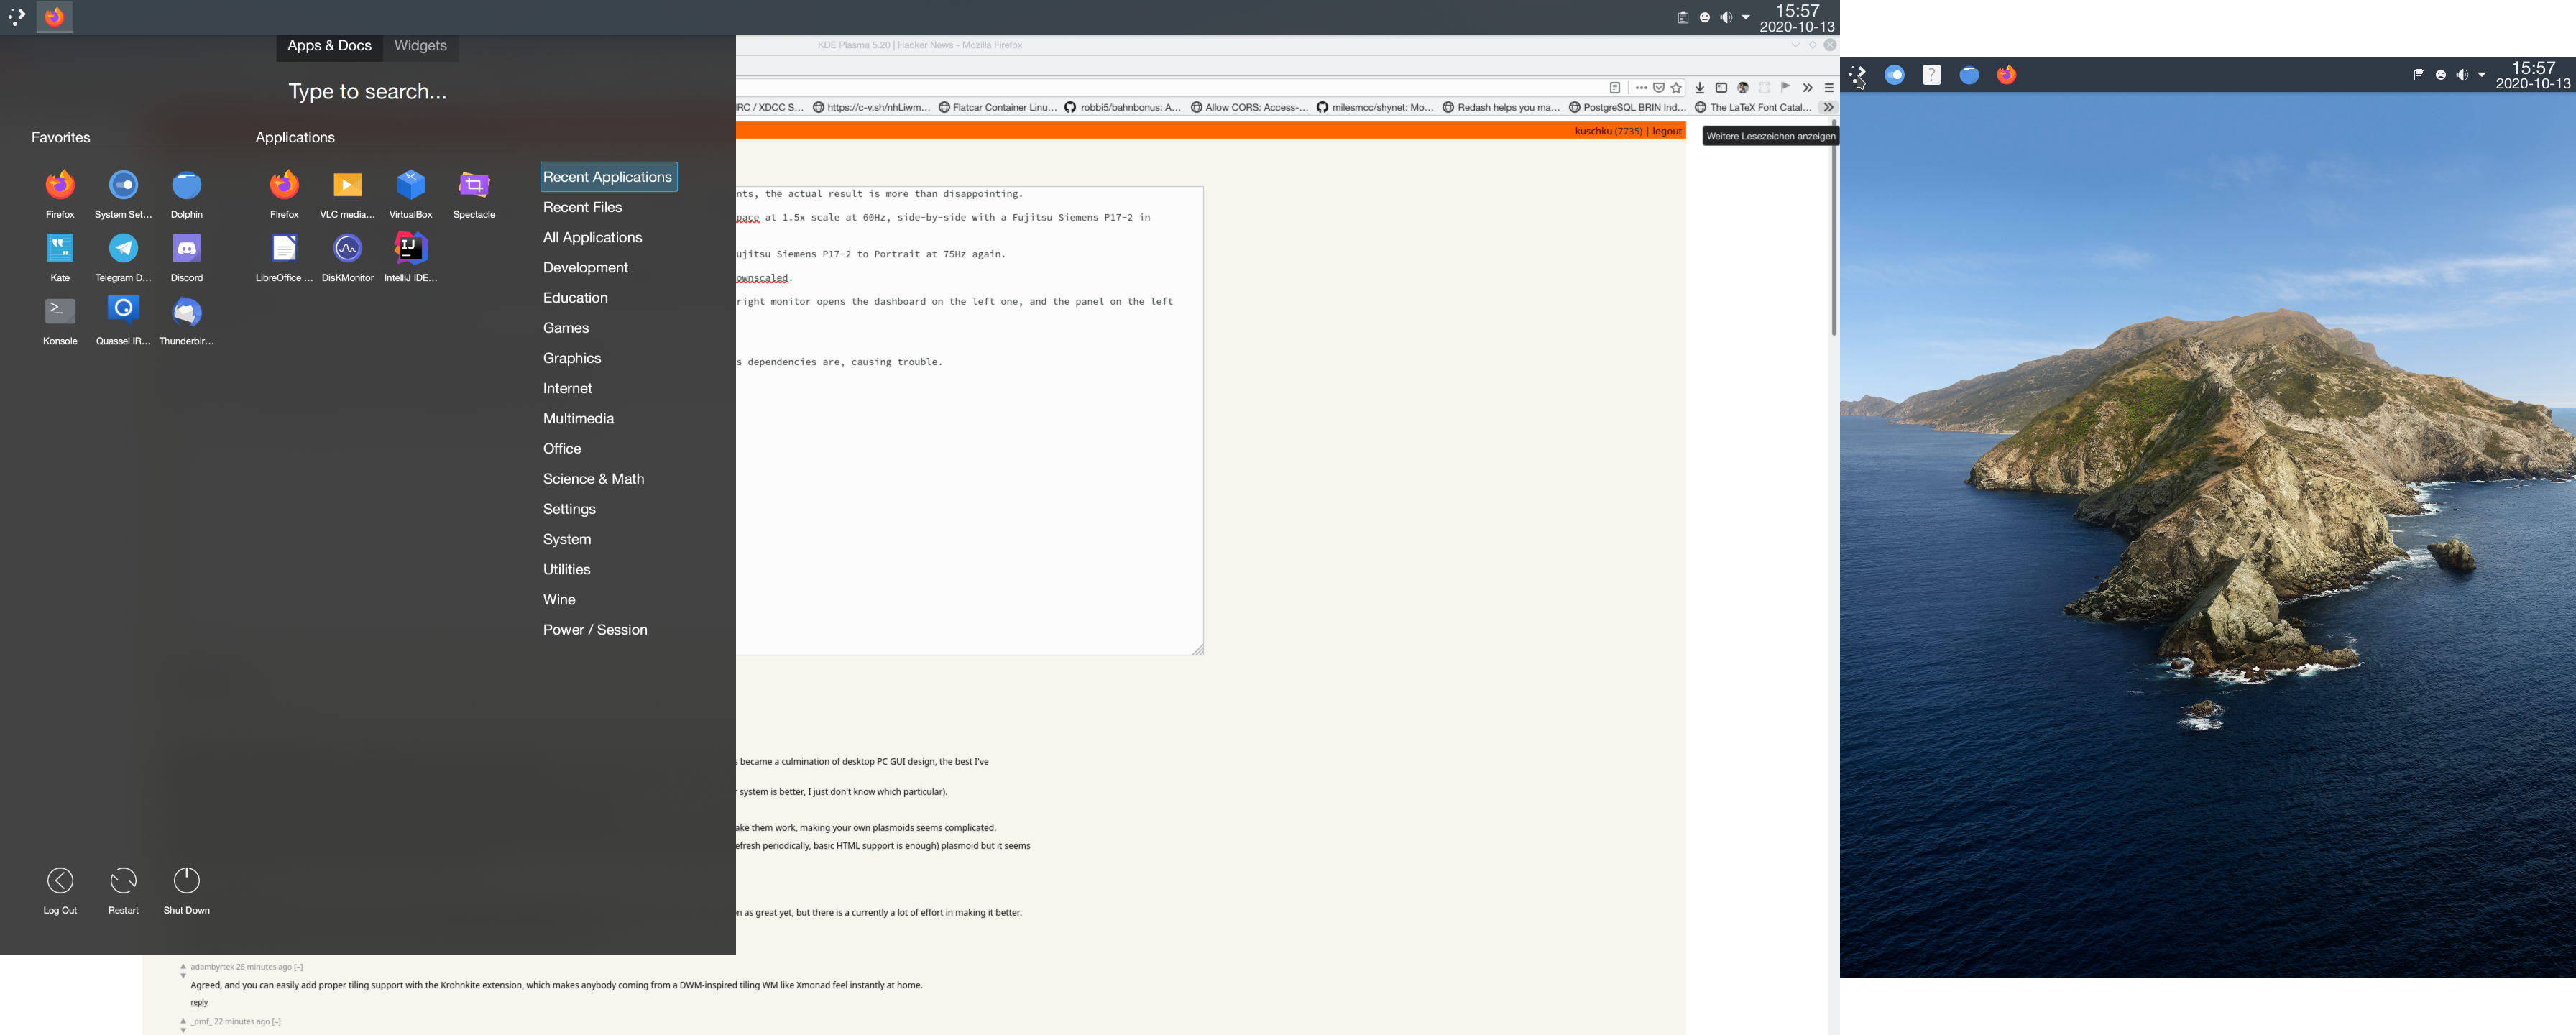Open the Multimedia category
The height and width of the screenshot is (1035, 2576).
tap(578, 419)
